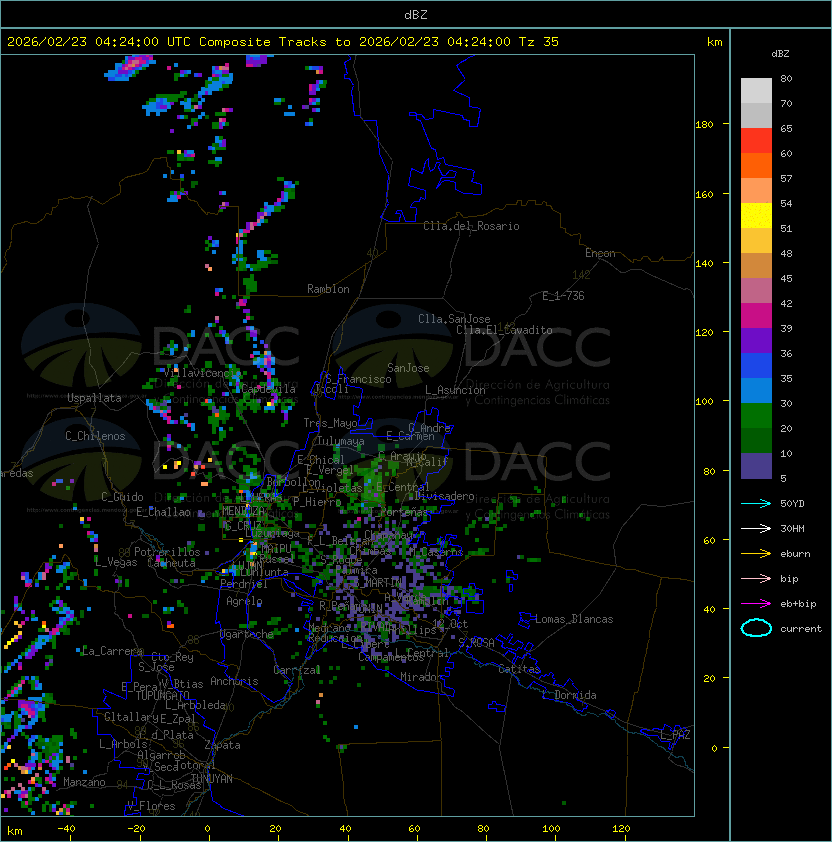Click the 'Tres_Mayo' map label
The image size is (832, 842).
click(x=330, y=423)
